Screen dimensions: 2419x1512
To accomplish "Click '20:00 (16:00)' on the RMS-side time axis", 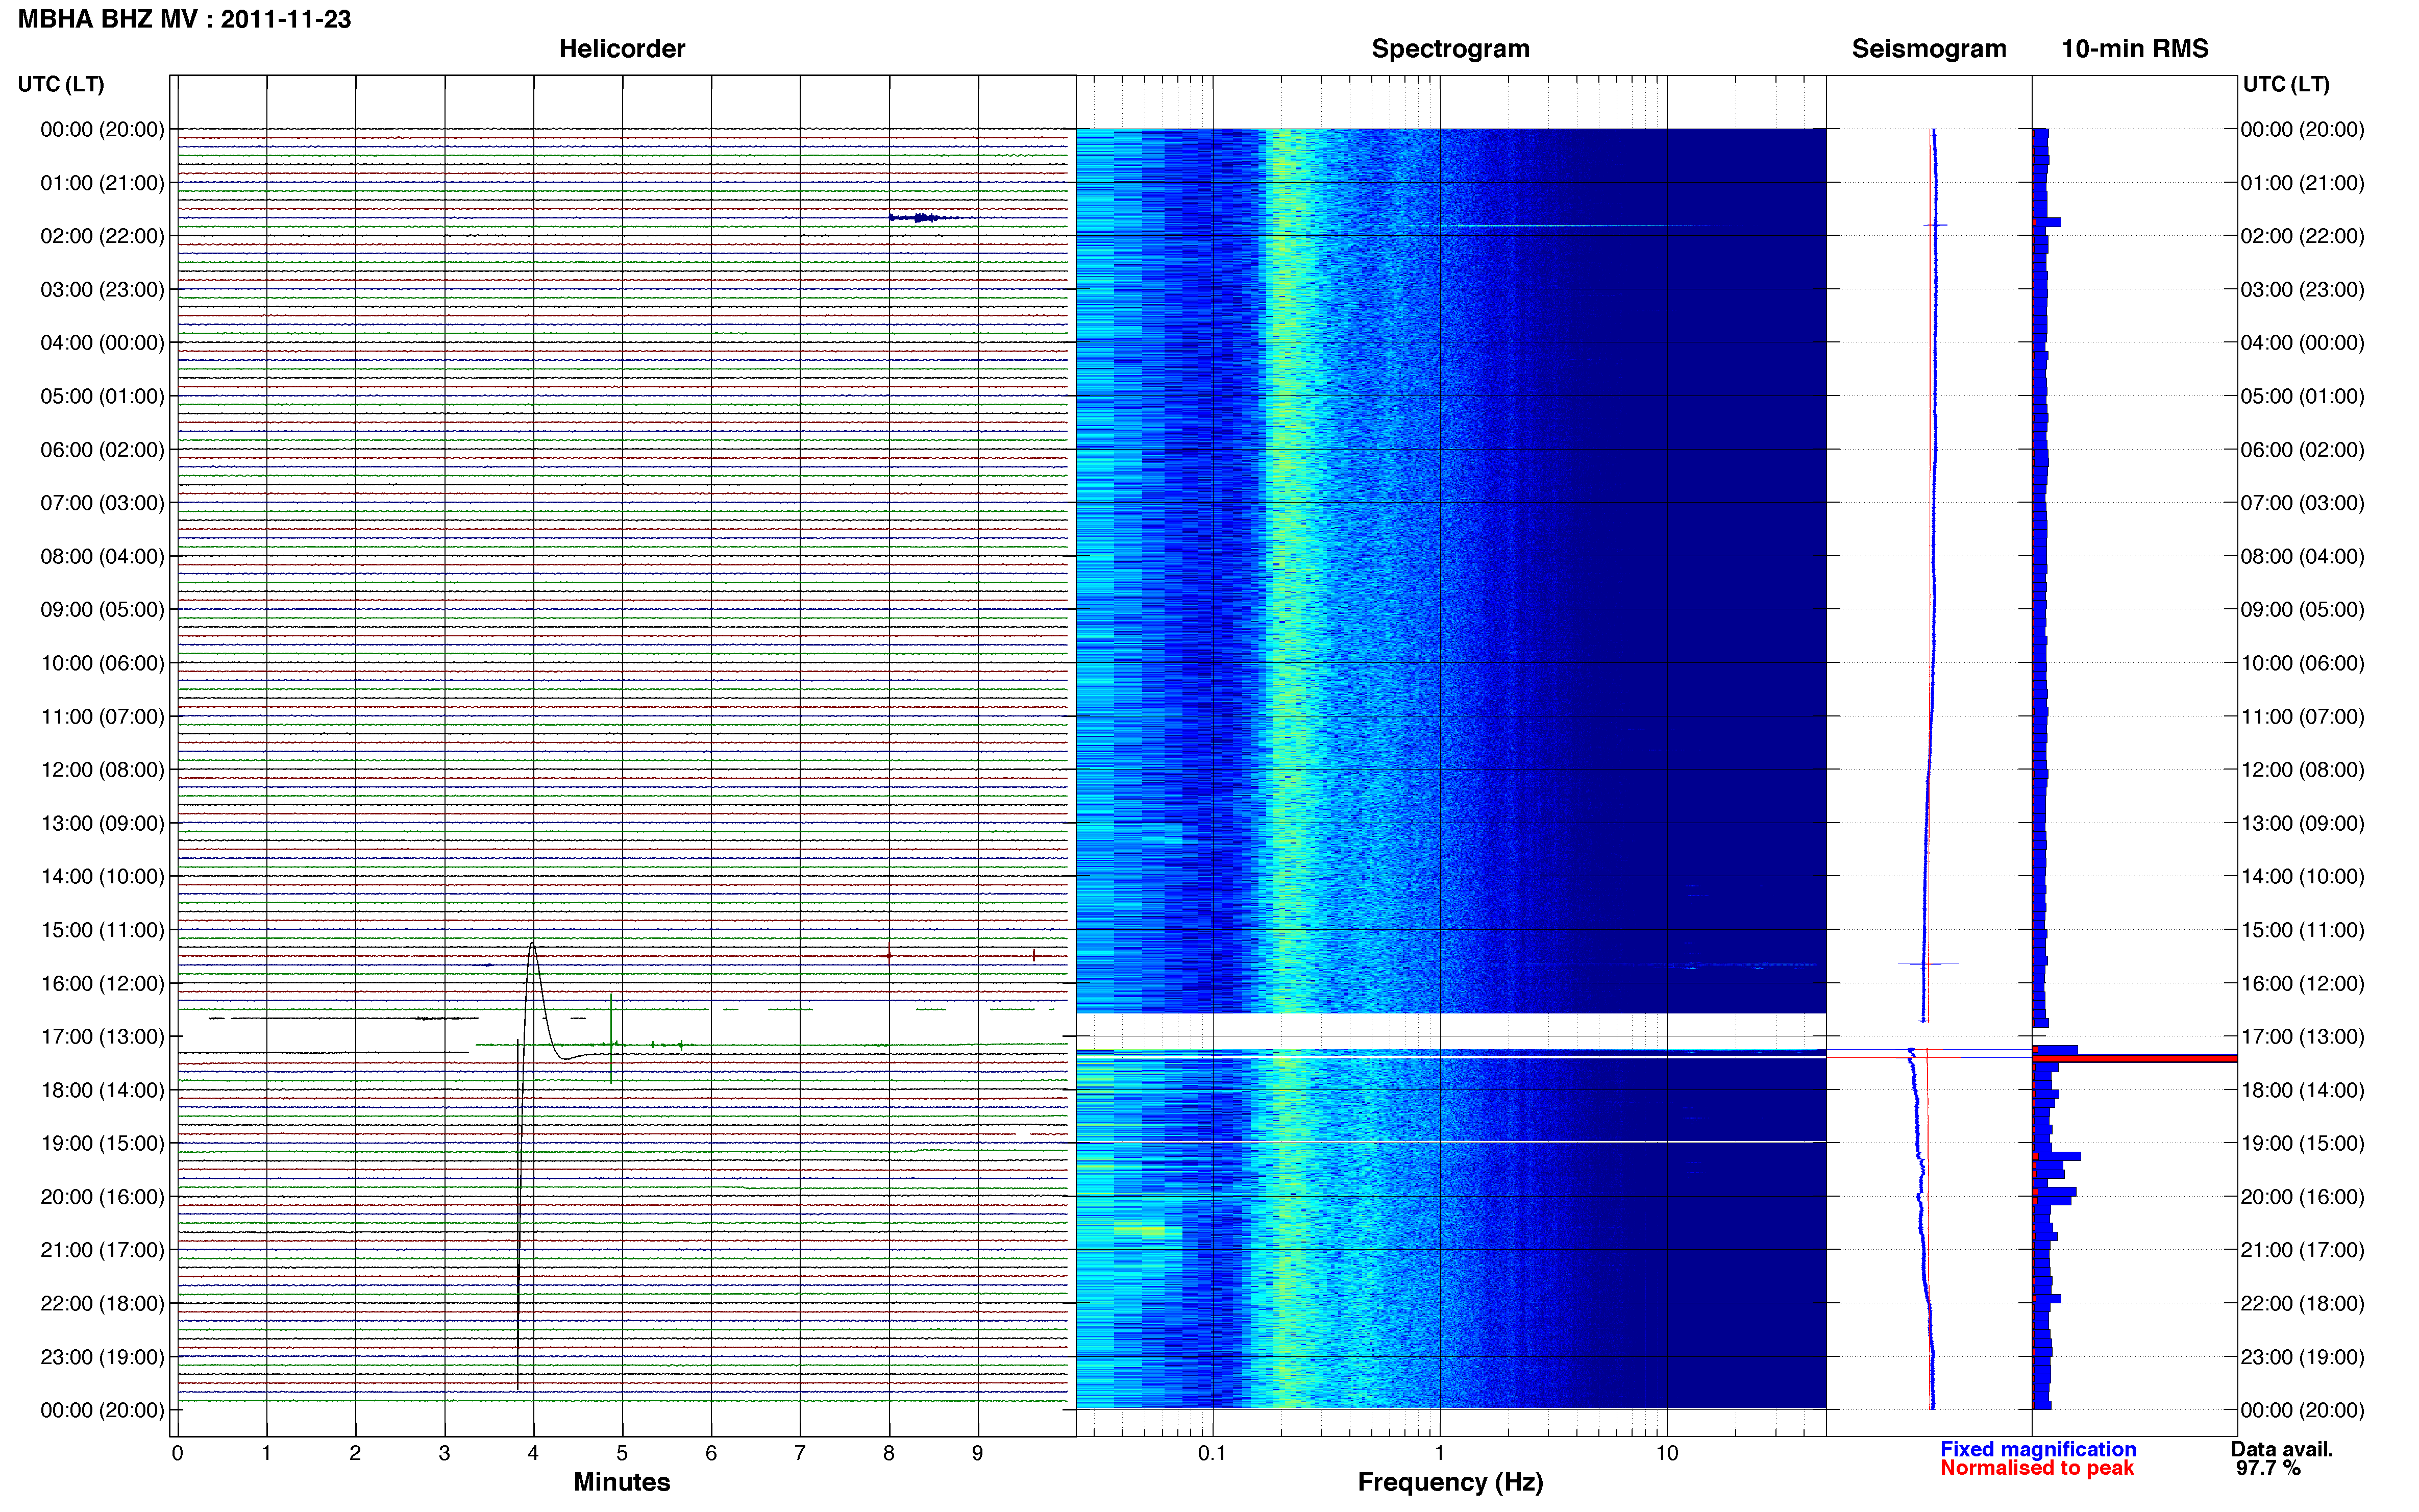I will (2302, 1197).
